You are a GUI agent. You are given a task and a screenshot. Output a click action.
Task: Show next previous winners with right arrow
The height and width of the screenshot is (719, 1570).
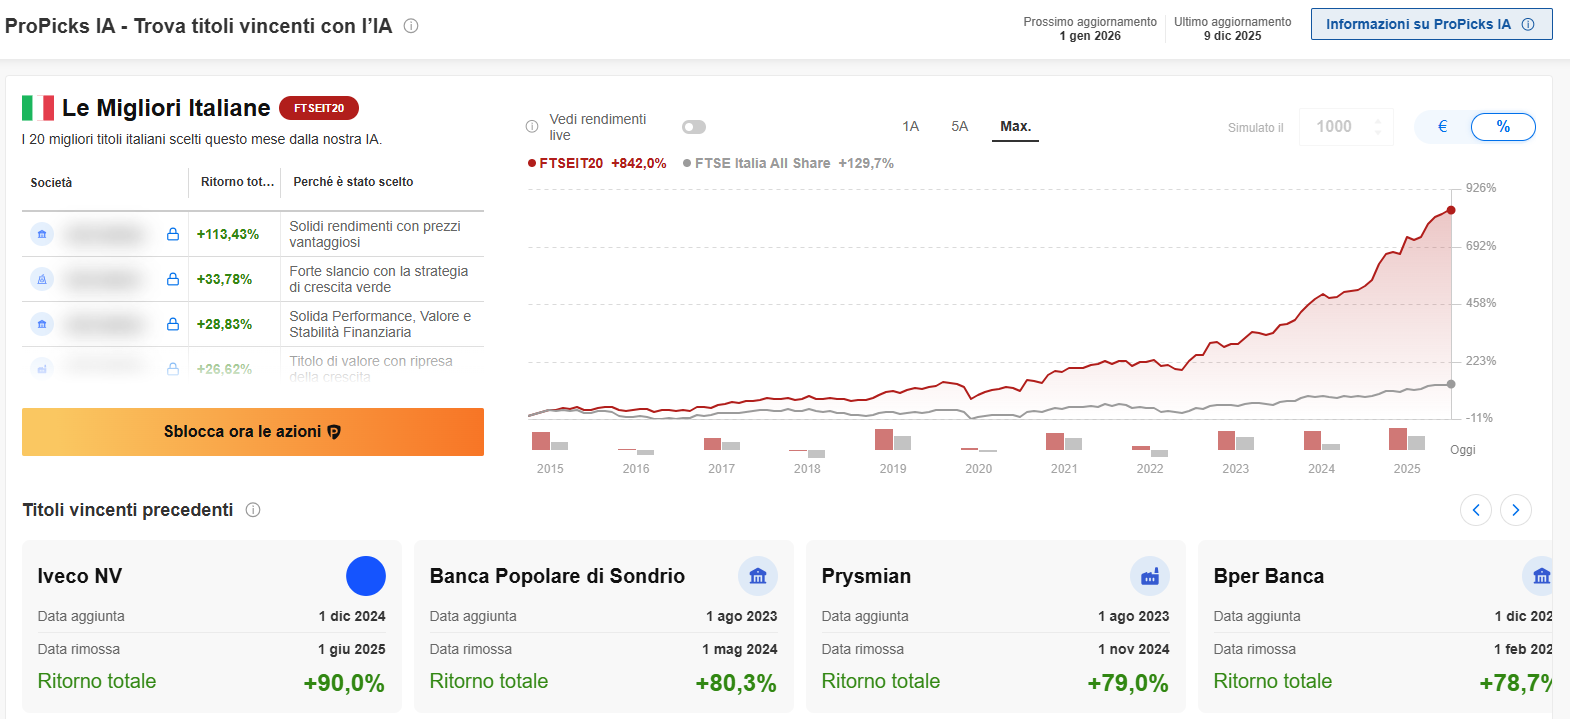(1515, 510)
